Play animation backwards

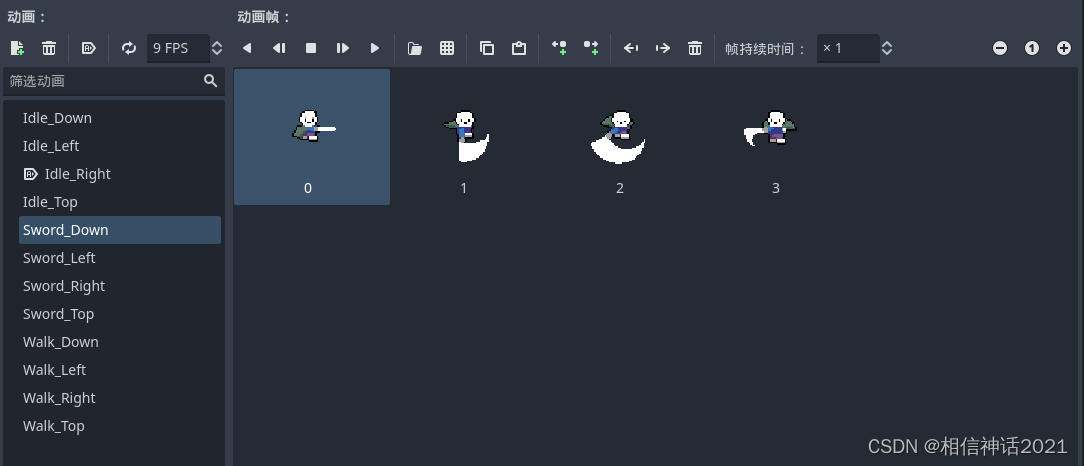[x=247, y=48]
